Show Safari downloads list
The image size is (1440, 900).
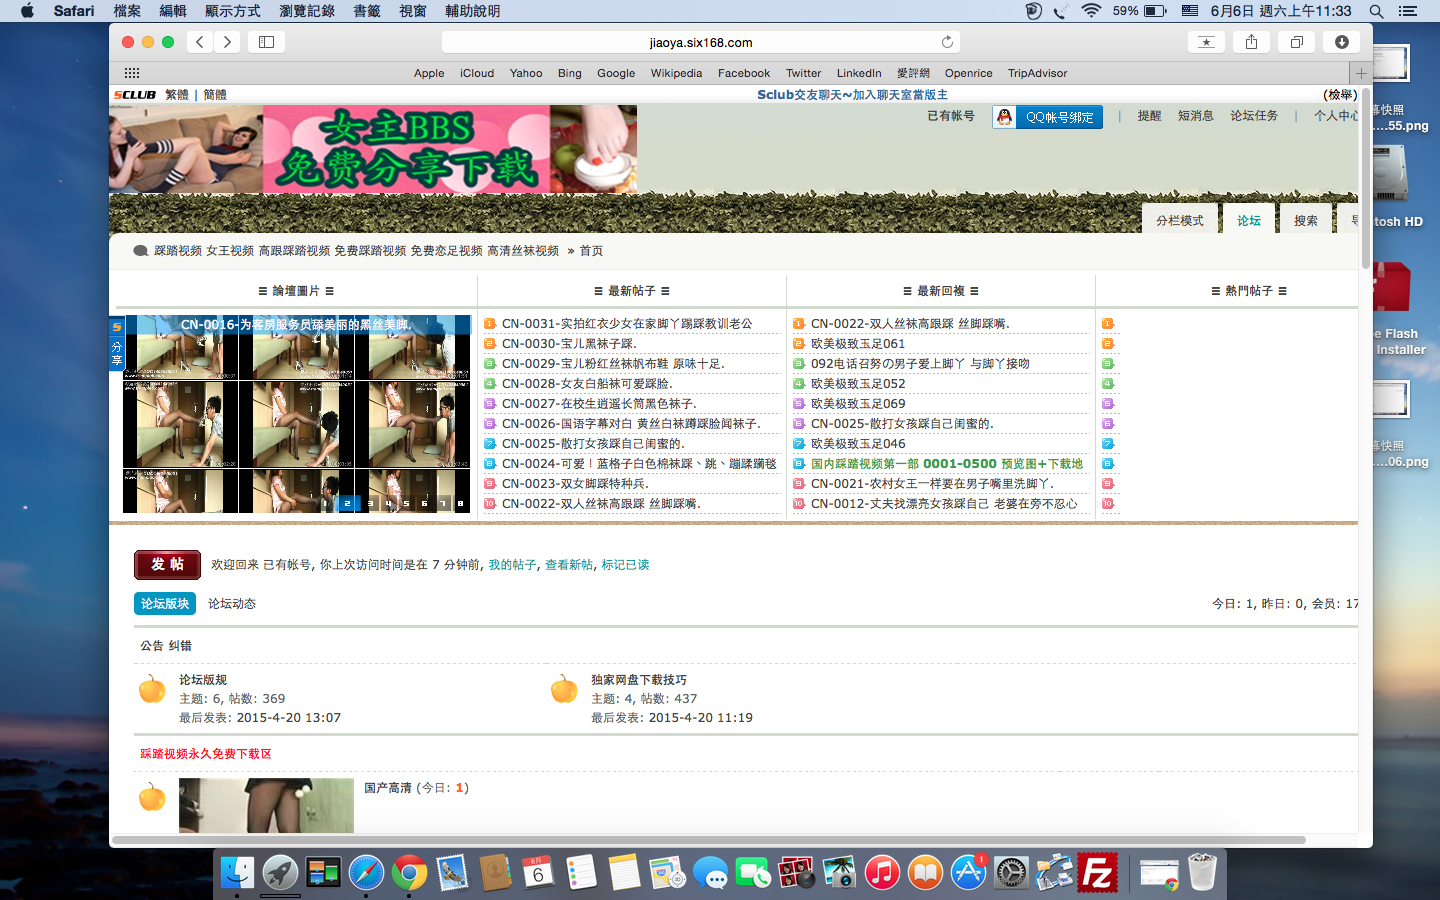tap(1342, 42)
